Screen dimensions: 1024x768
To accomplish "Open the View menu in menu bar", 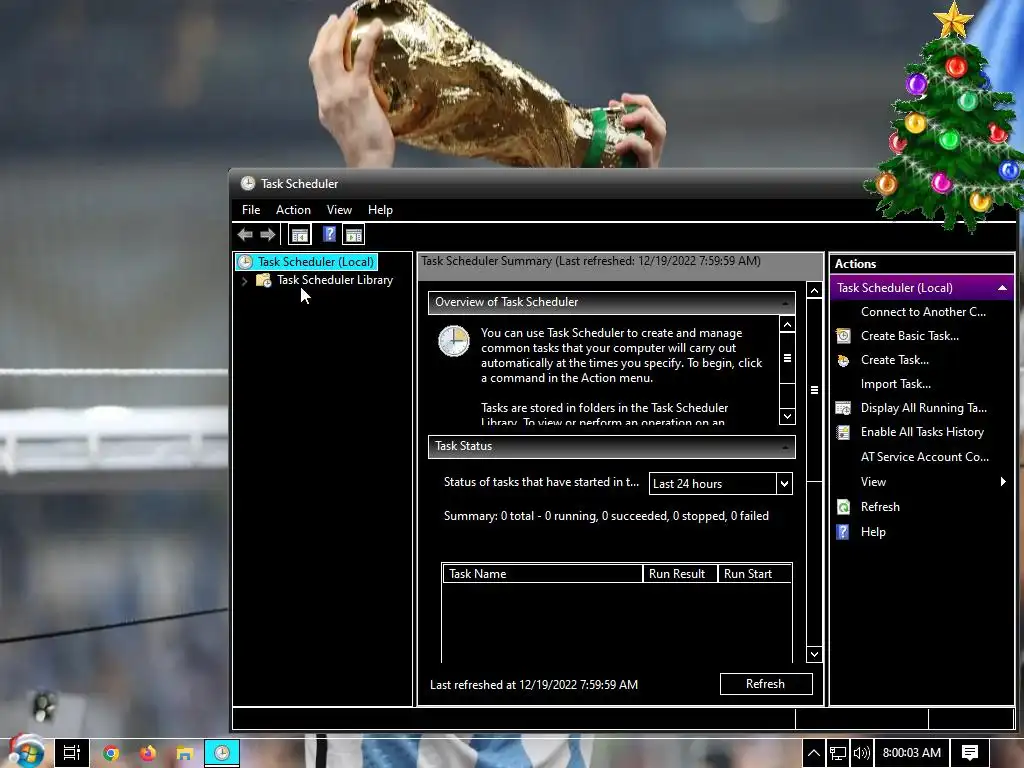I will tap(339, 210).
